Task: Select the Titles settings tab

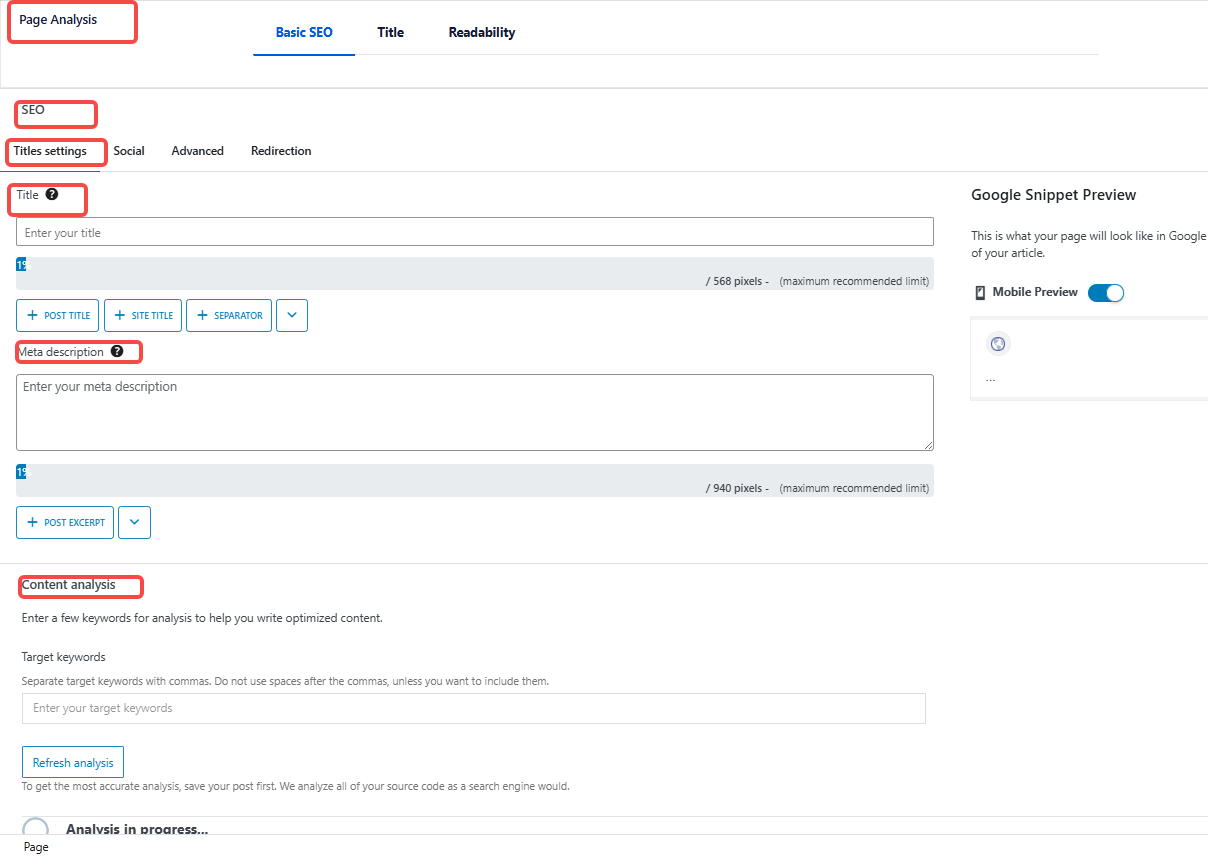Action: tap(50, 151)
